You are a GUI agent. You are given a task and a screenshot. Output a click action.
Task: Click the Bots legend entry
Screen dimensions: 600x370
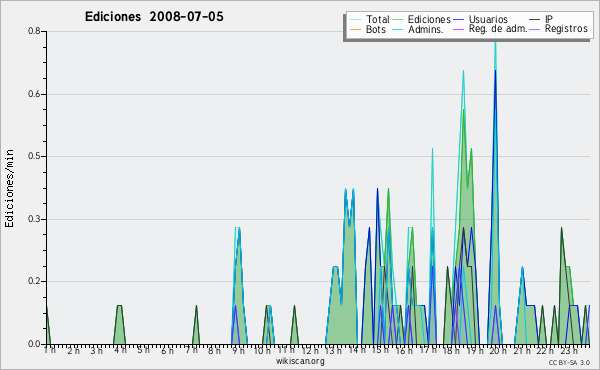click(x=376, y=29)
